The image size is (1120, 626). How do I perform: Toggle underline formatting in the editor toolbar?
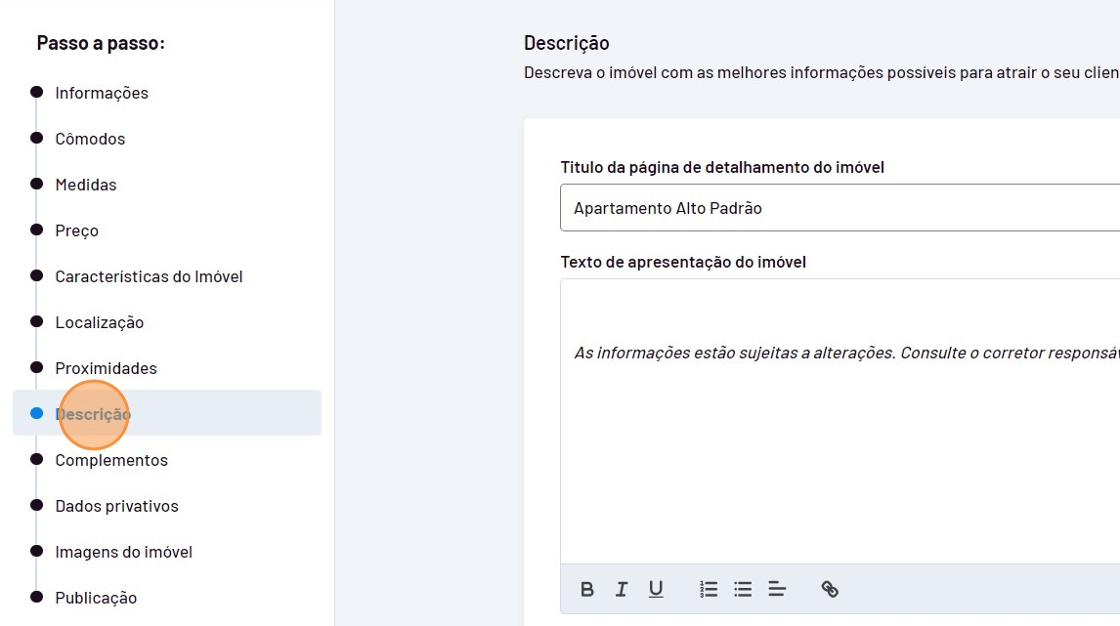[x=656, y=589]
